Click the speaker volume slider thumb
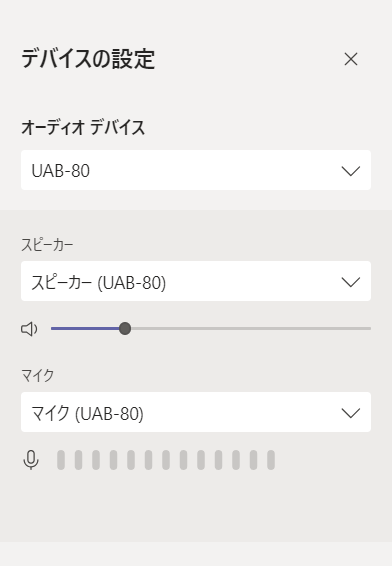 (x=125, y=328)
